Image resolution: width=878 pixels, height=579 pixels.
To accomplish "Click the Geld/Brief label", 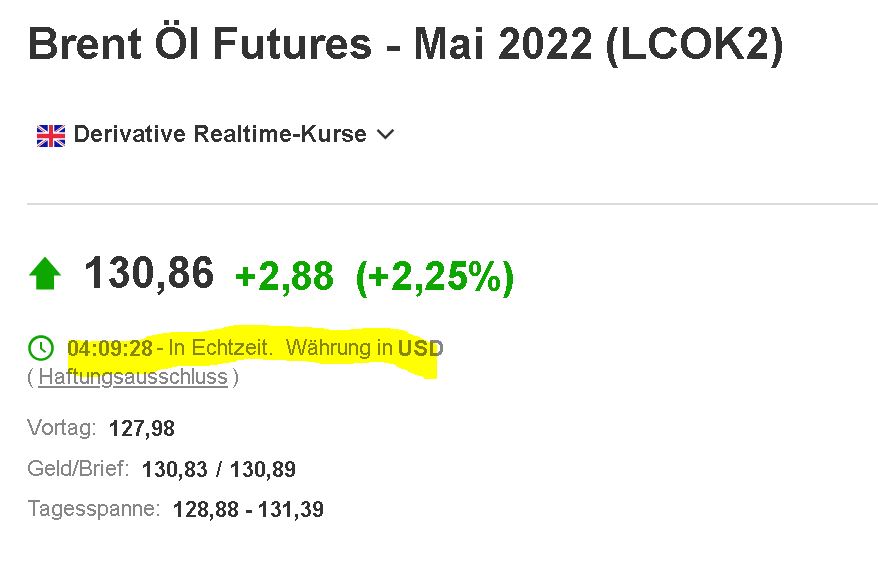I will (x=78, y=469).
